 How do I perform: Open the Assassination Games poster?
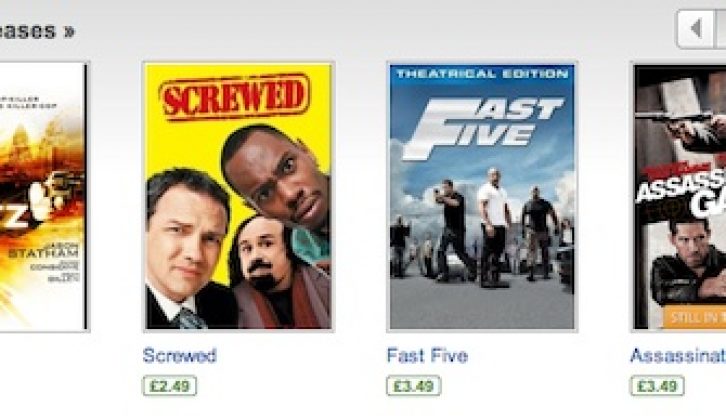[679, 197]
